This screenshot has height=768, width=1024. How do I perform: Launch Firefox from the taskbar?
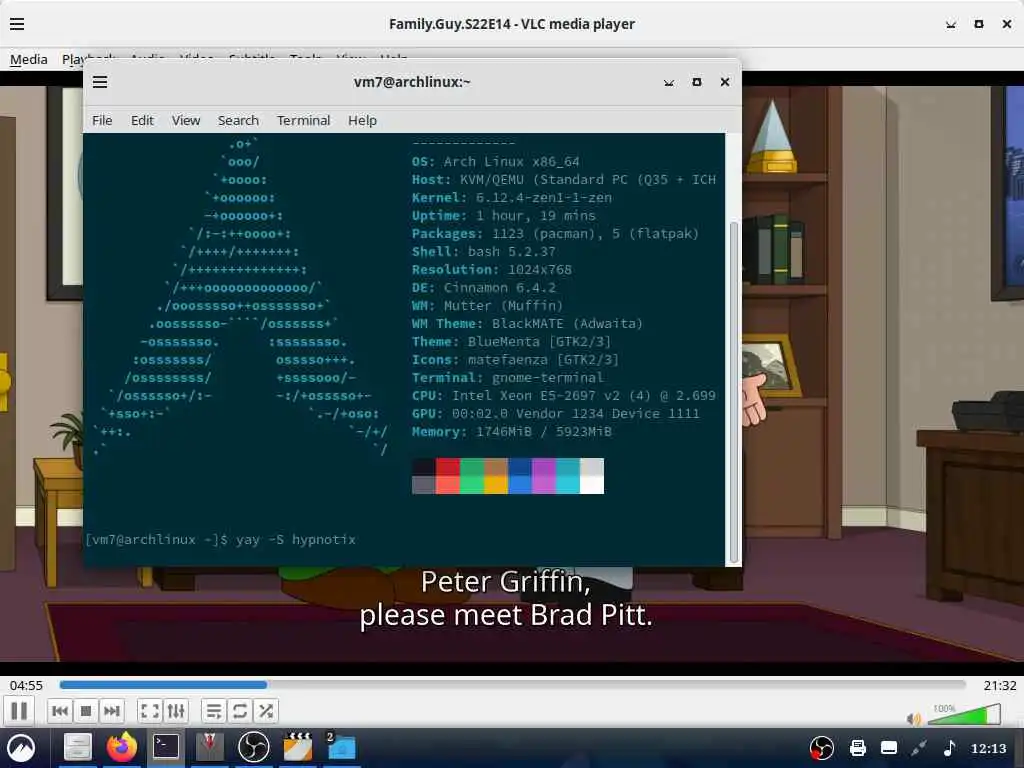[121, 748]
